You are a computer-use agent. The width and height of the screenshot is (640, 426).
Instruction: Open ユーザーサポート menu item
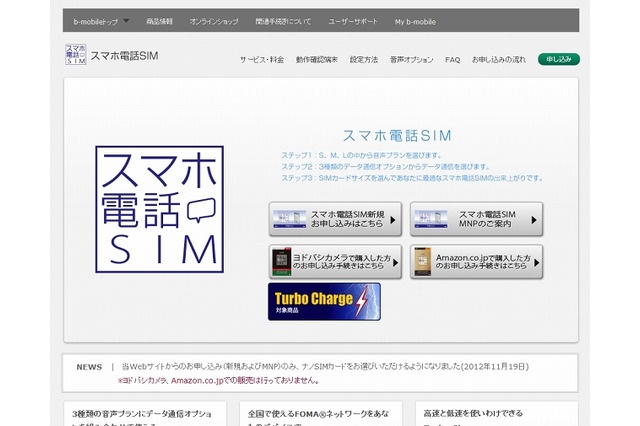(353, 21)
